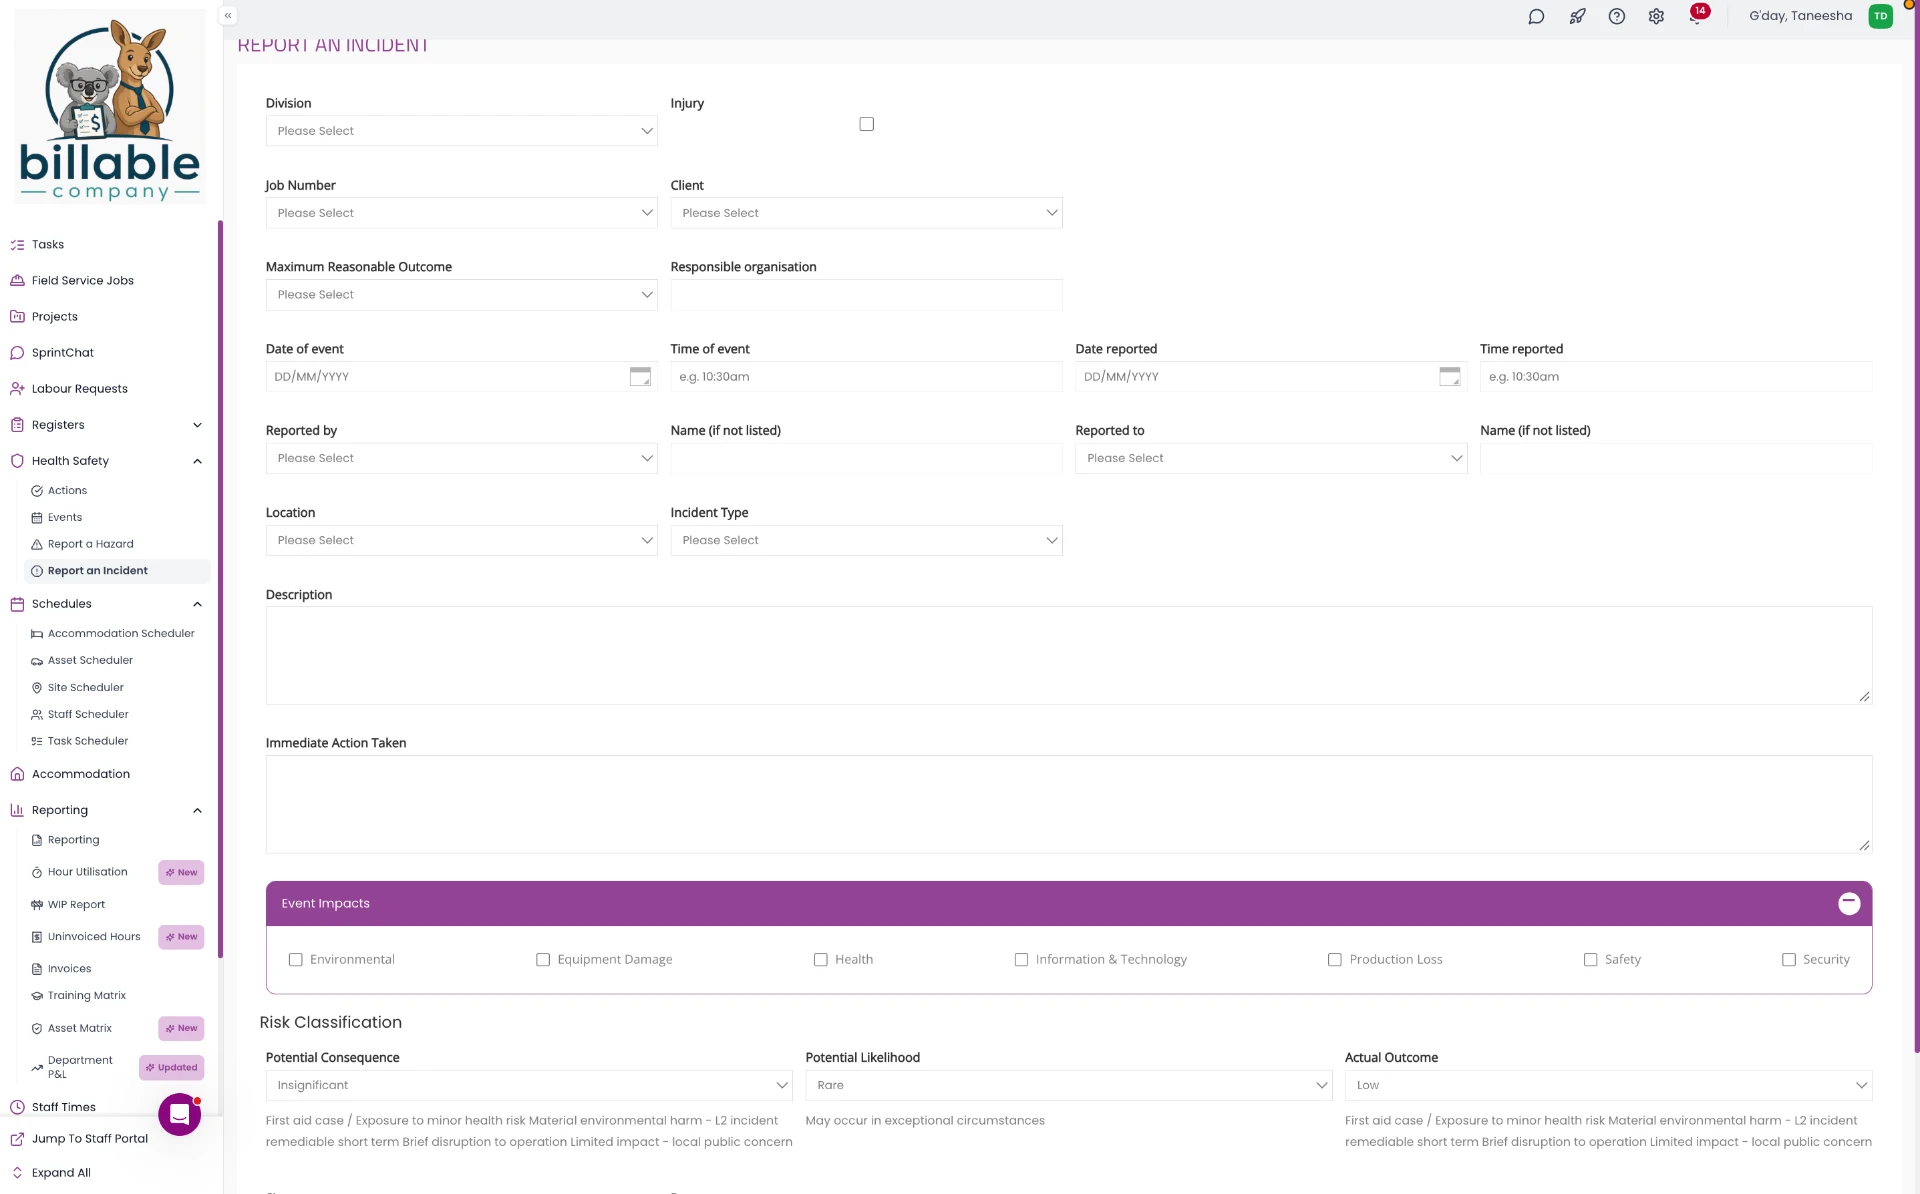Check the Environmental impact box
This screenshot has width=1920, height=1194.
coord(296,959)
